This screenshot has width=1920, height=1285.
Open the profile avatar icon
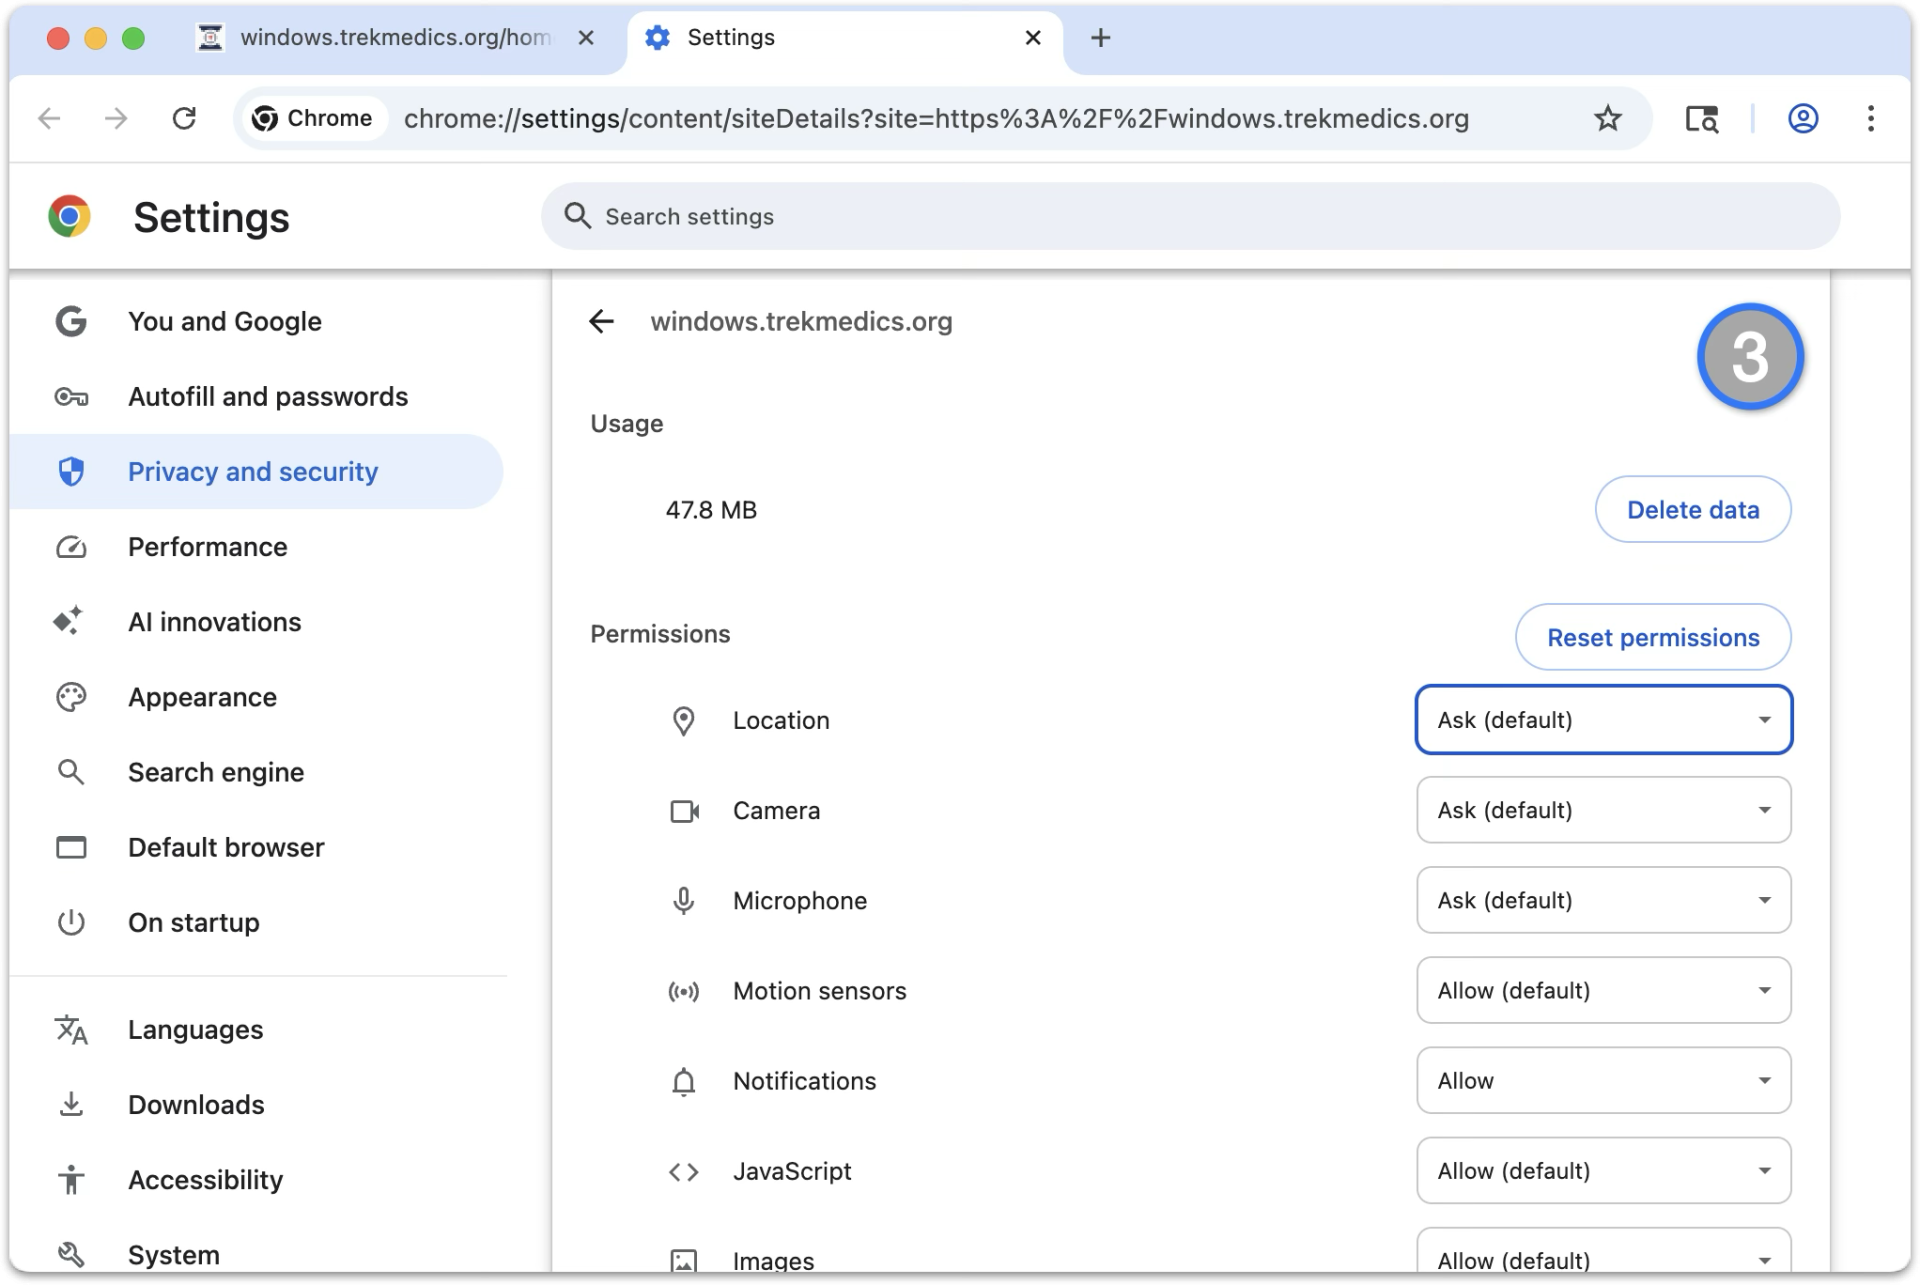point(1802,119)
